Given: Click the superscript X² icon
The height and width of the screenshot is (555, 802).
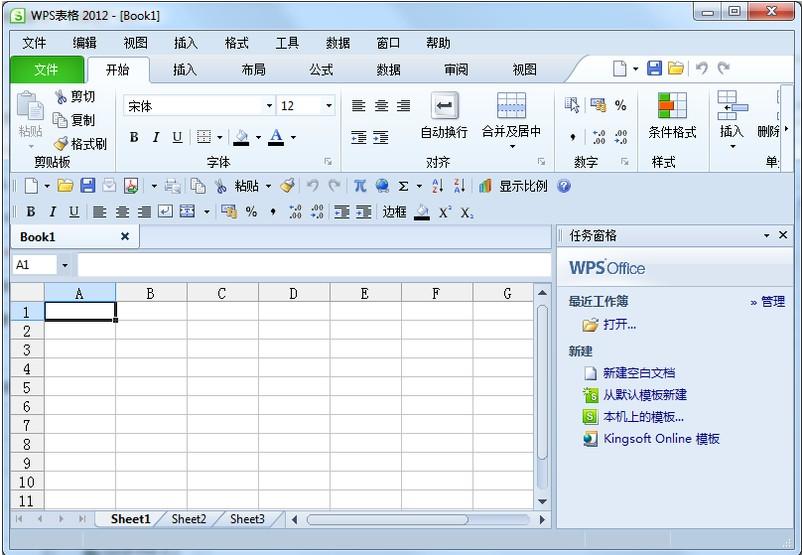Looking at the screenshot, I should pyautogui.click(x=444, y=212).
